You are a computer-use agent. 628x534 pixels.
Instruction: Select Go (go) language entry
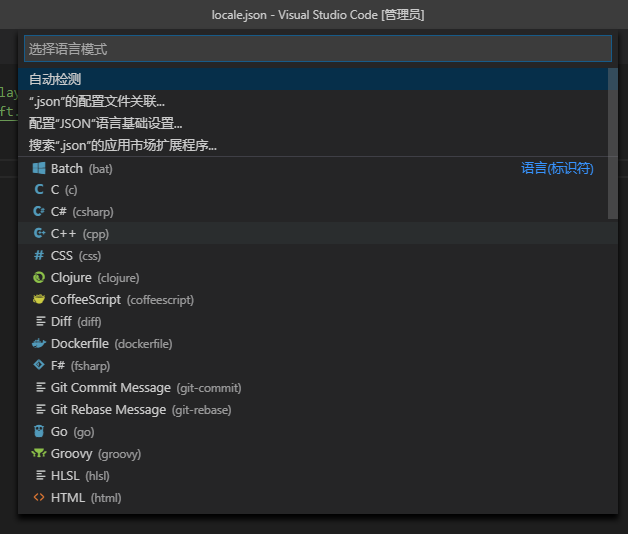[318, 431]
